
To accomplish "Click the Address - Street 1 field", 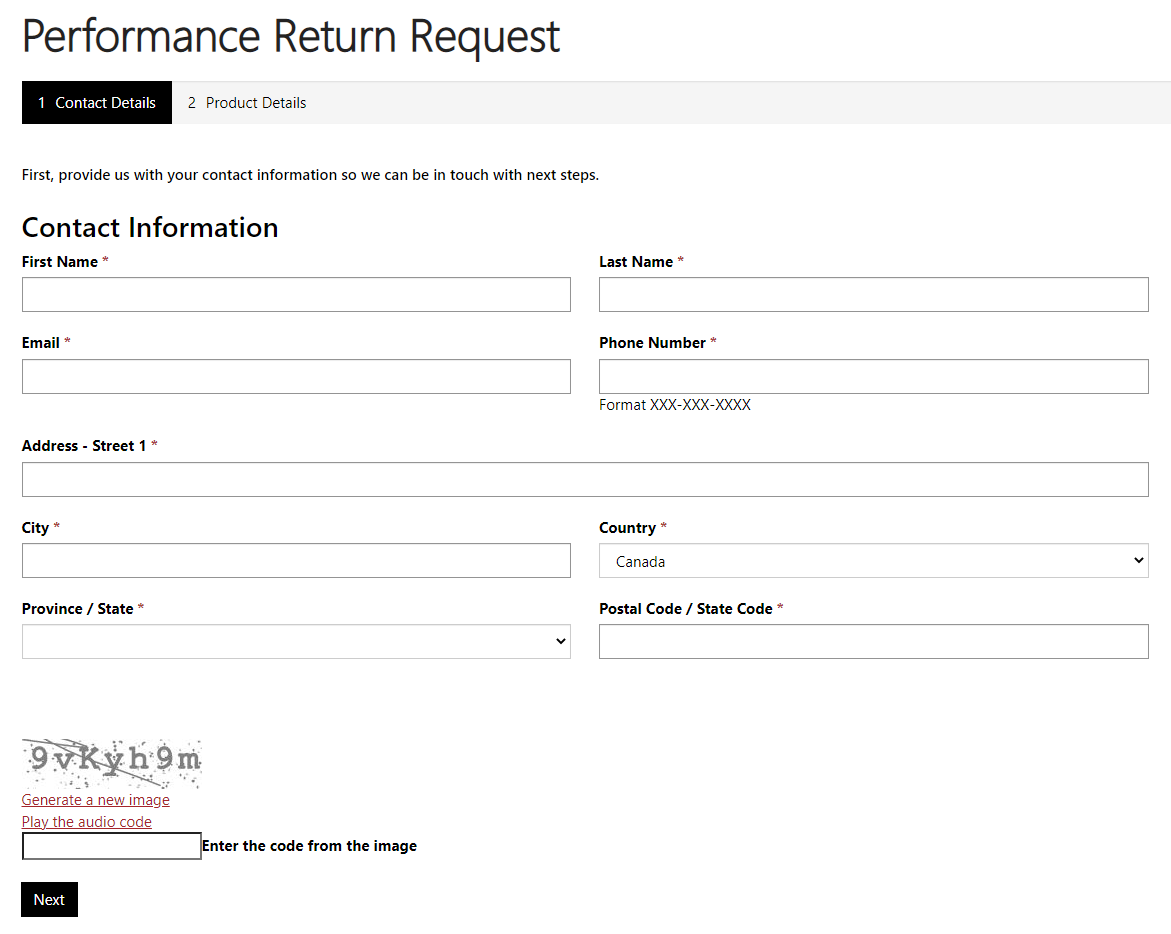I will [586, 479].
